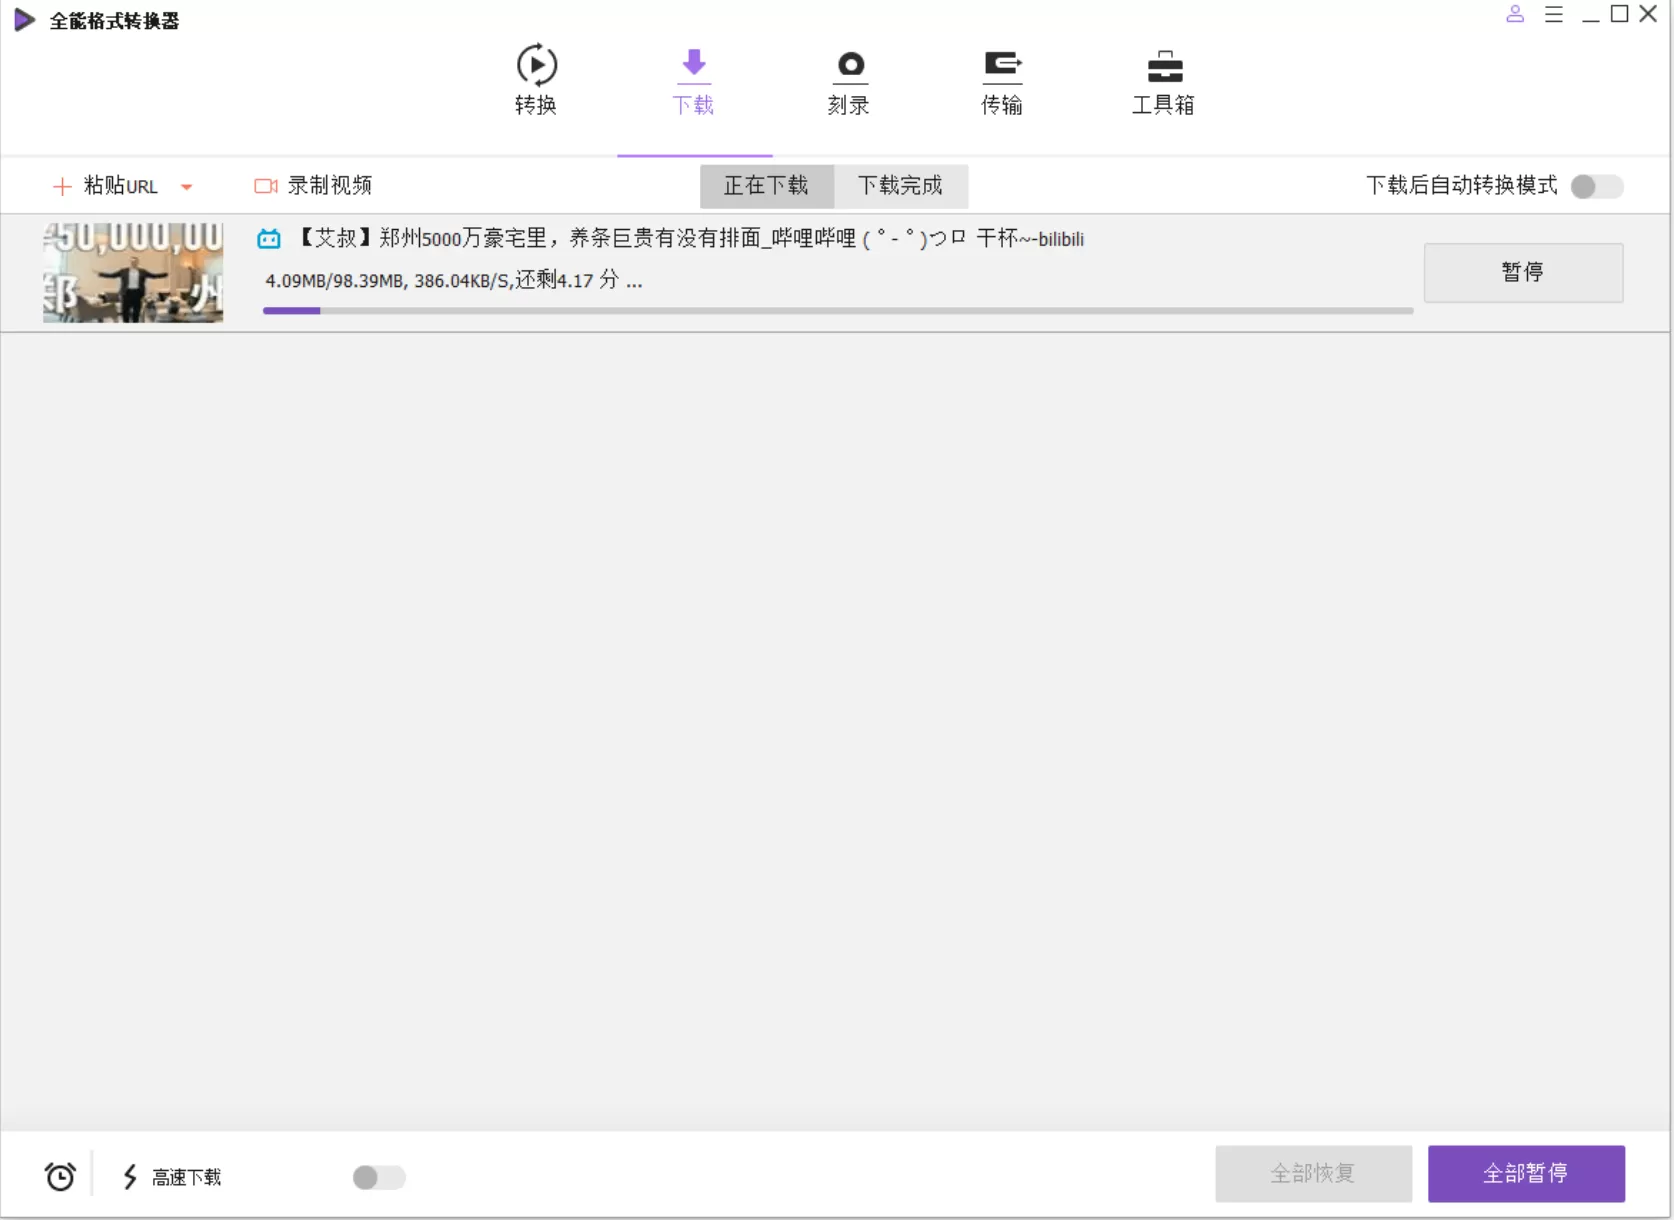Toggle auto-convert after download mode switch

1596,187
